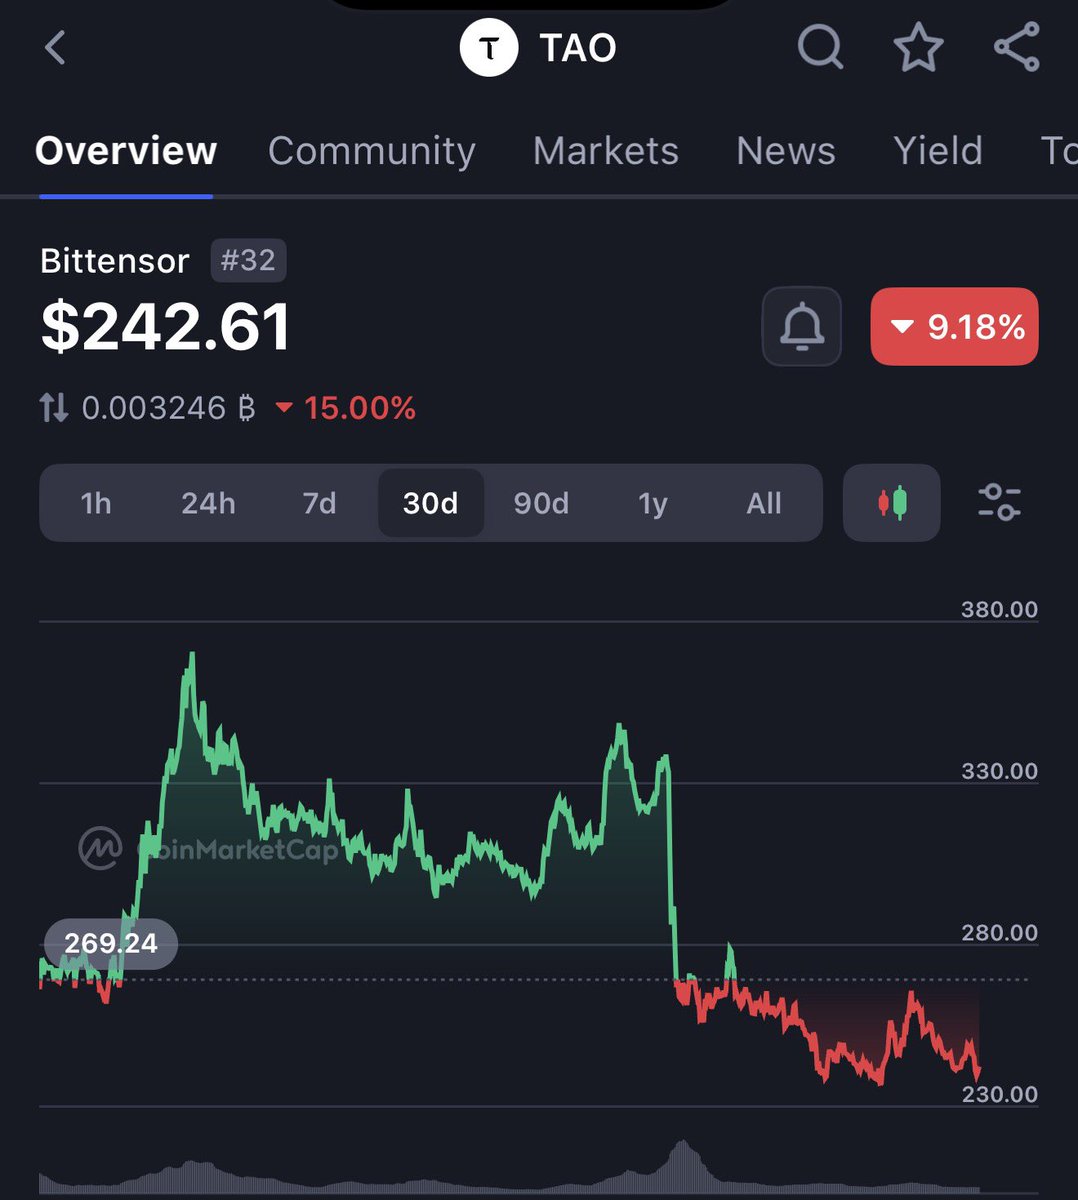Open search with the magnifier icon
1078x1200 pixels.
pos(820,47)
